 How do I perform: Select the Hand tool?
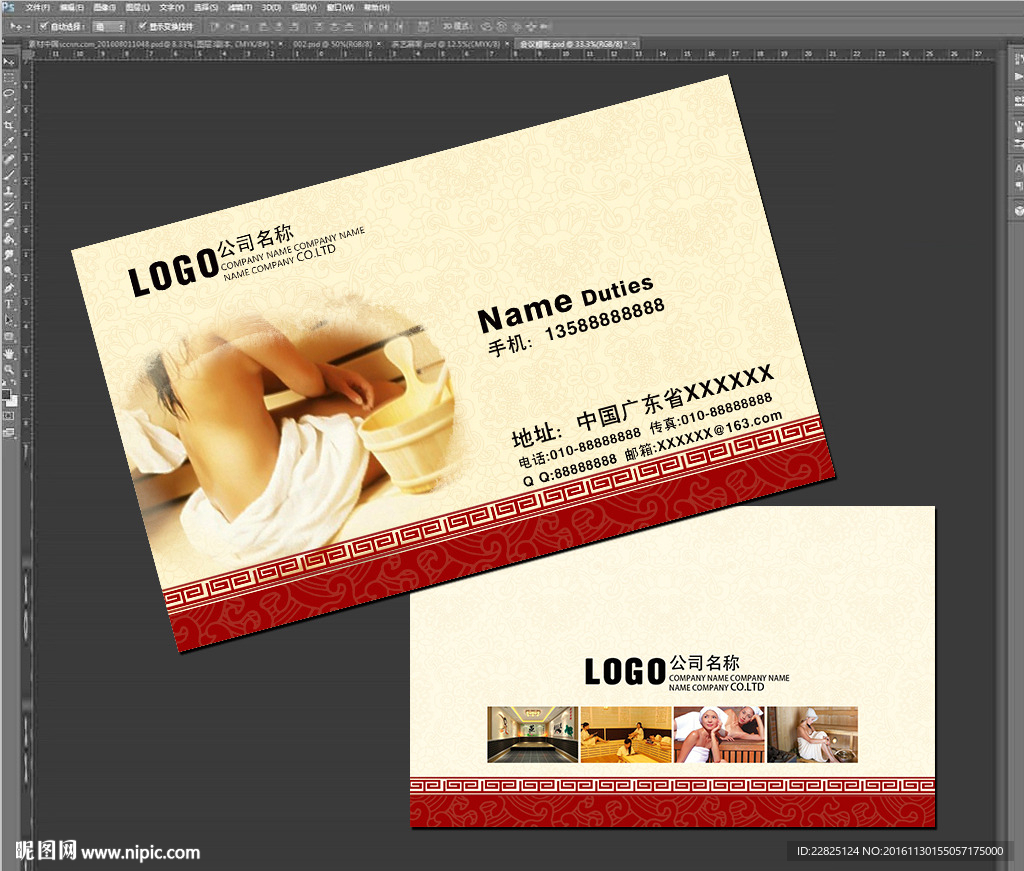(x=9, y=353)
